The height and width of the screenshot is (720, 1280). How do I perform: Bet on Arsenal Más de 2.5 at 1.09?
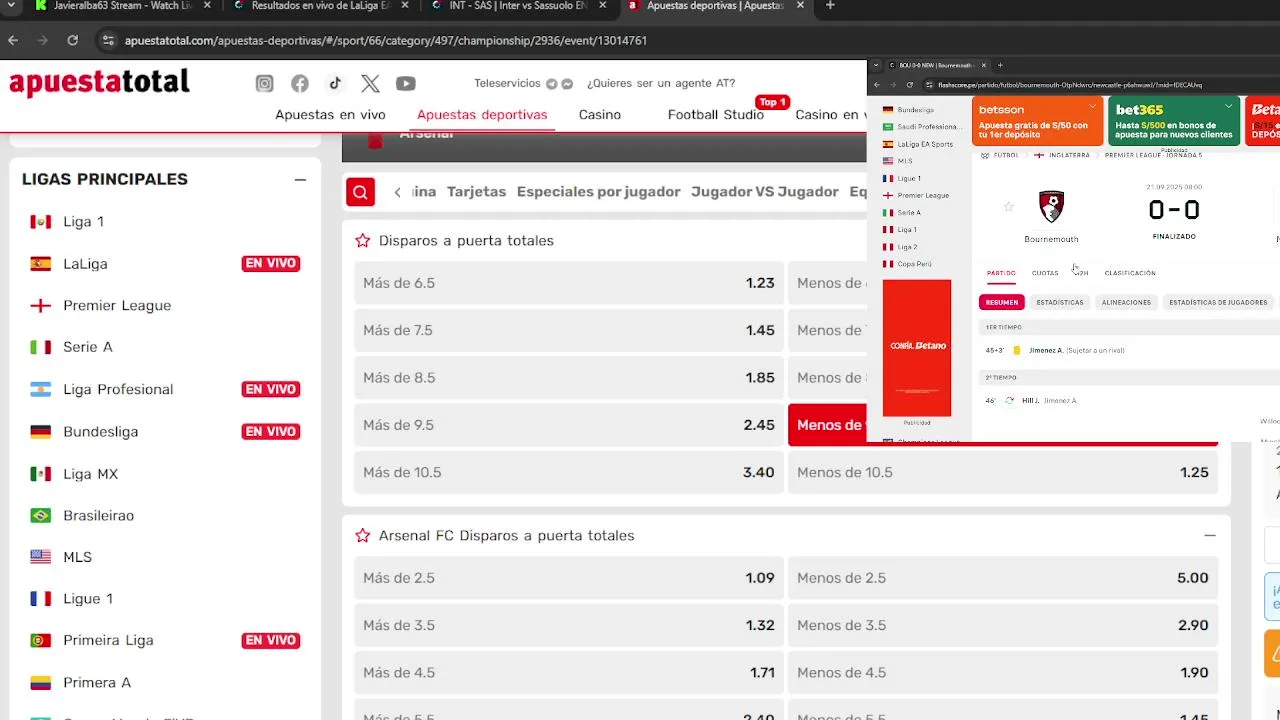click(569, 578)
